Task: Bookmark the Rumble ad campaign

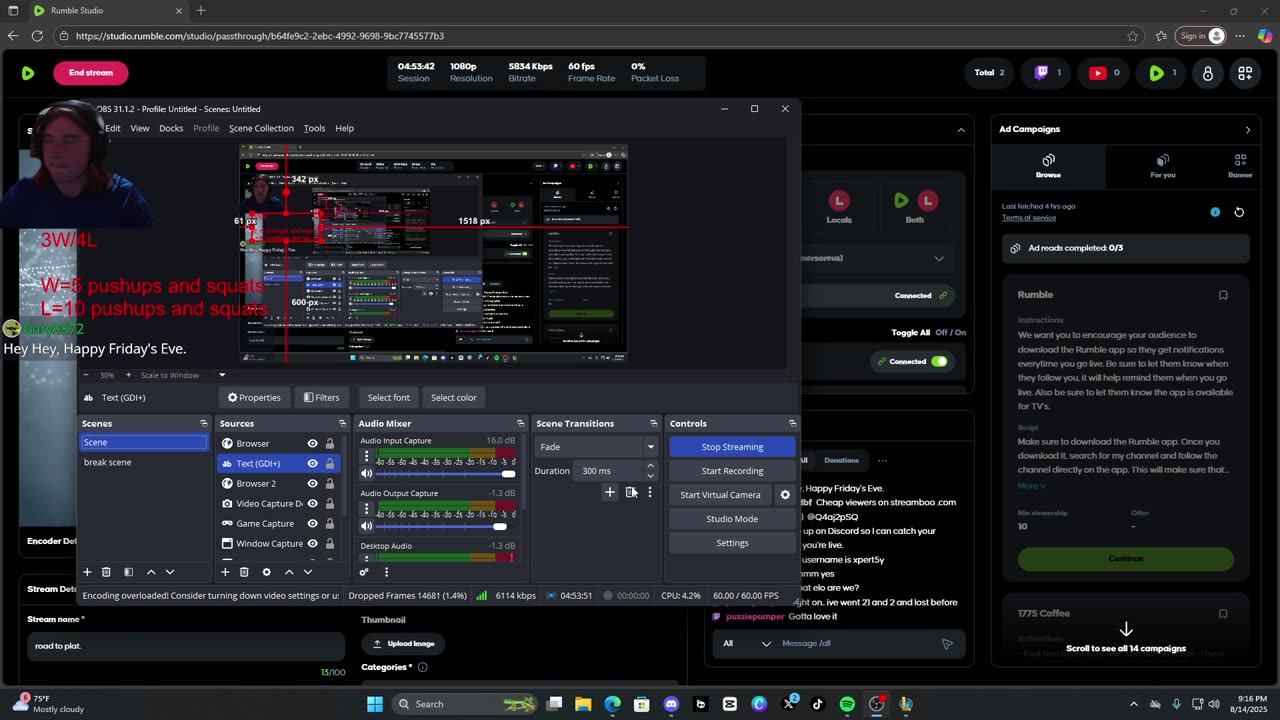Action: (x=1223, y=295)
